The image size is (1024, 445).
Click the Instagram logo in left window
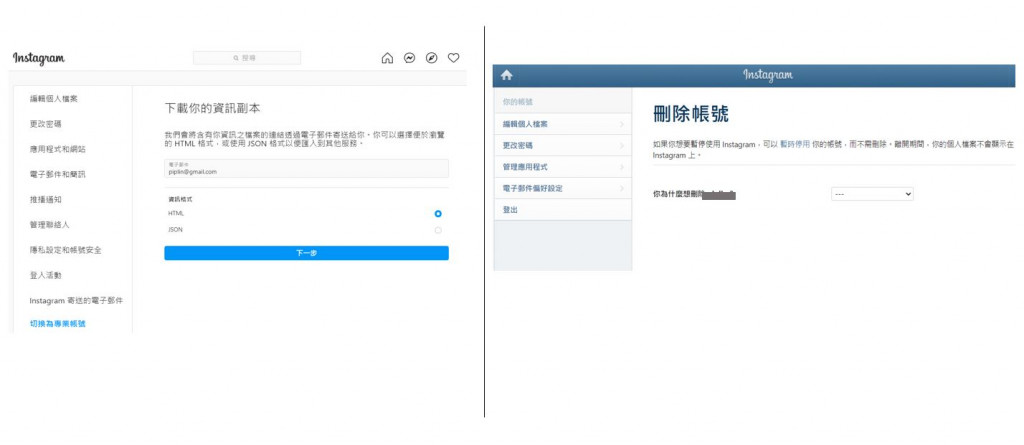(39, 58)
